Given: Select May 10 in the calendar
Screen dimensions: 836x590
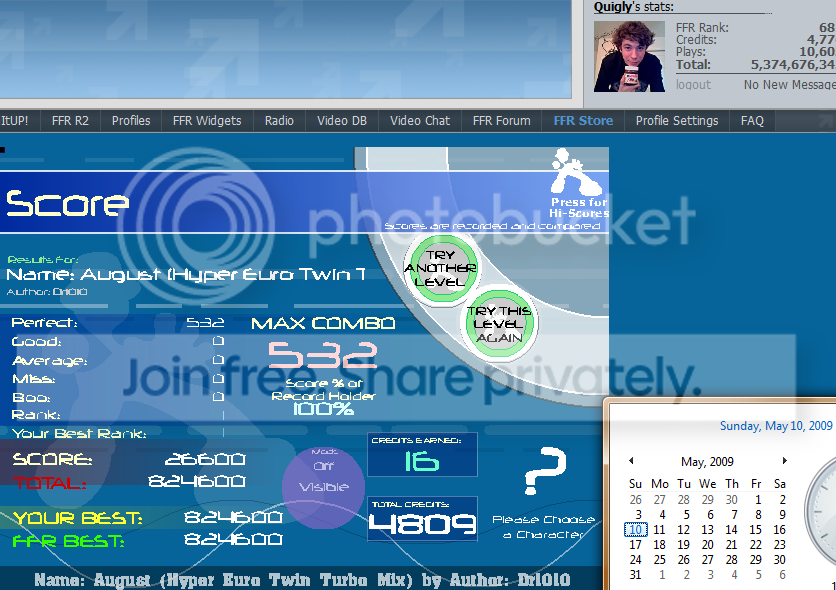Looking at the screenshot, I should coord(635,530).
